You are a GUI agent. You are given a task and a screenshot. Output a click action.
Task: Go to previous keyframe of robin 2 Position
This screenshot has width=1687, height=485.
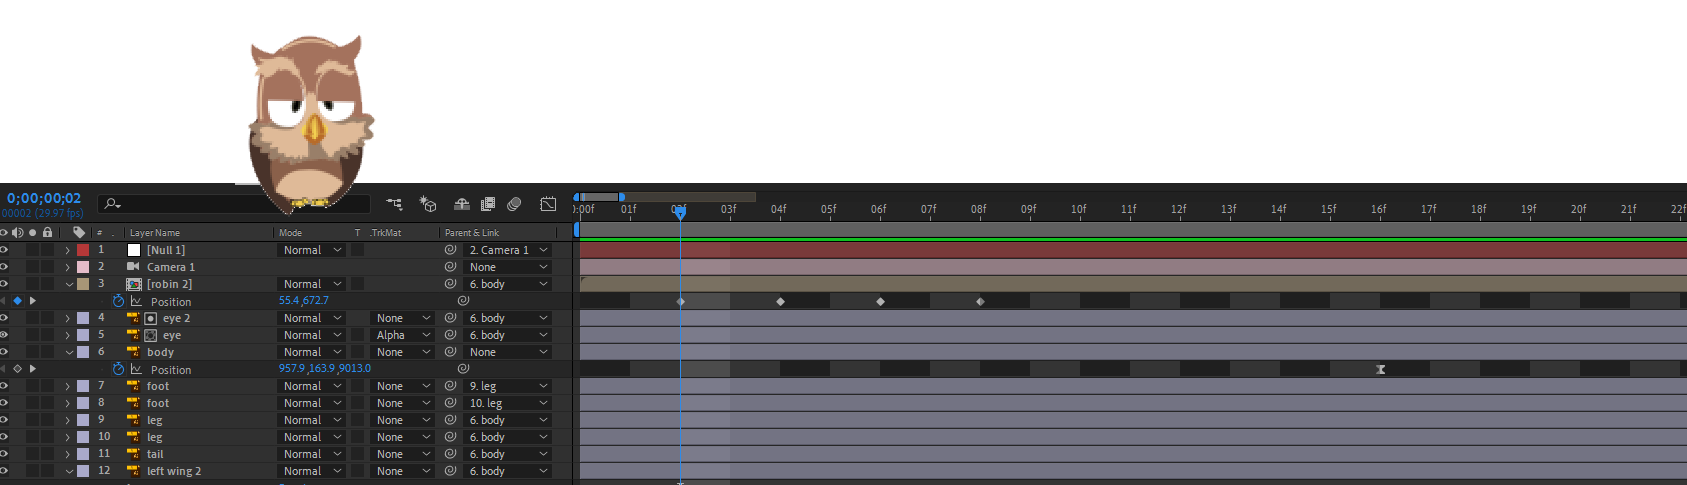[x=3, y=301]
